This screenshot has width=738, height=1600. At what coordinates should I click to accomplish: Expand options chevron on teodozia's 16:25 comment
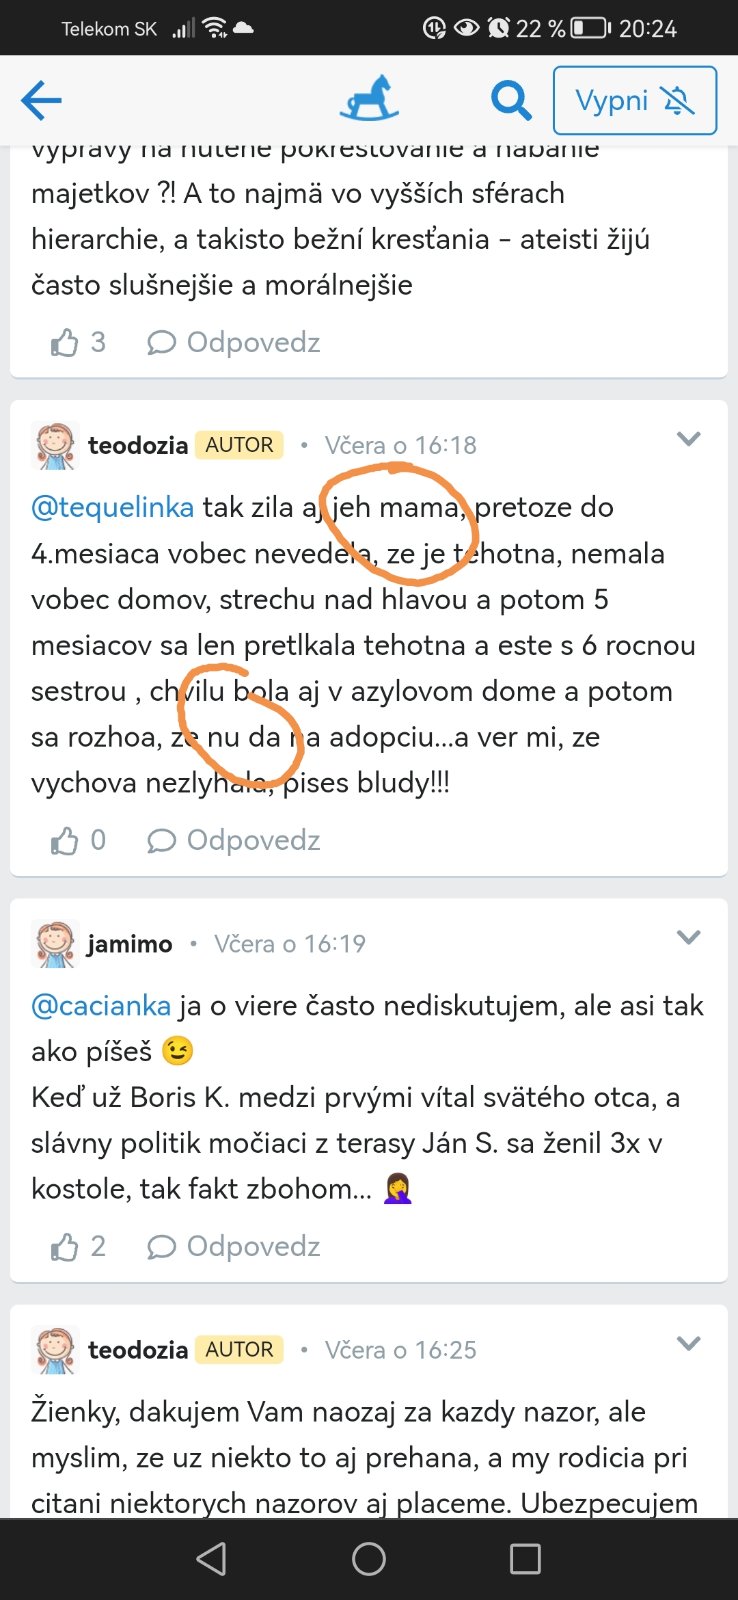click(x=688, y=1343)
